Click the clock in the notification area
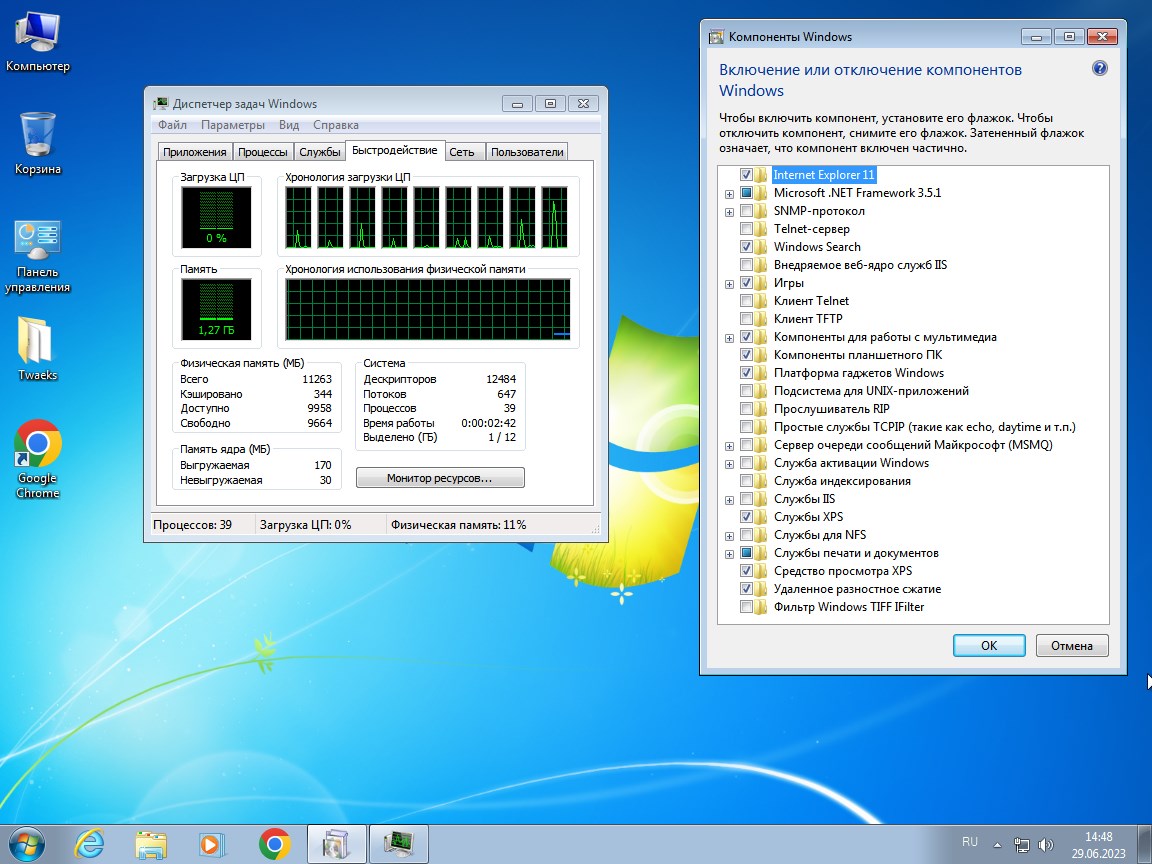 click(1098, 842)
